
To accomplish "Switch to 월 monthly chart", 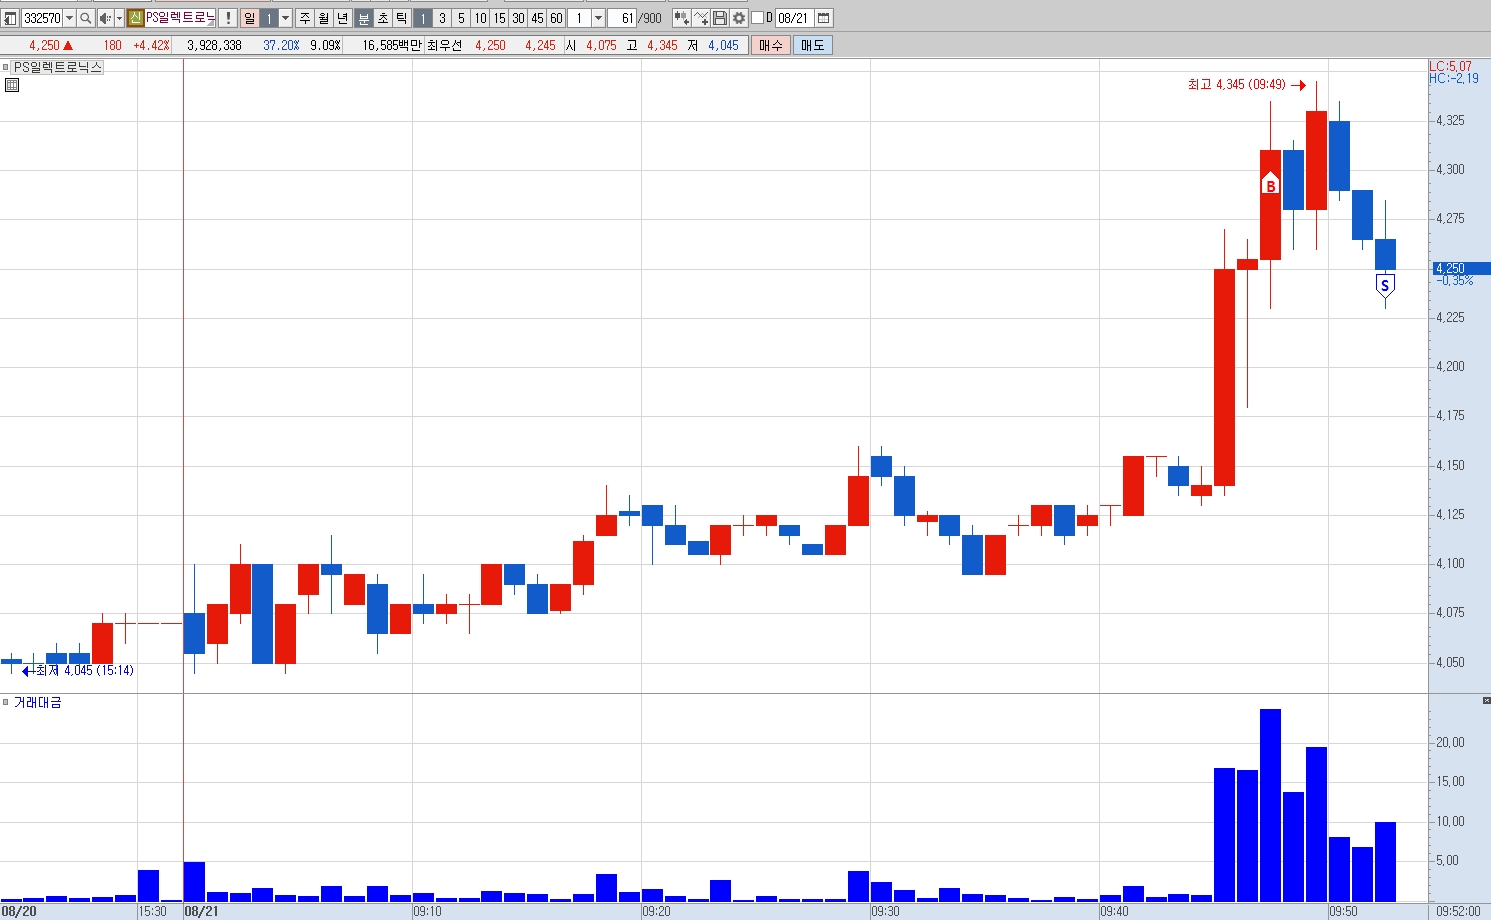I will (324, 18).
